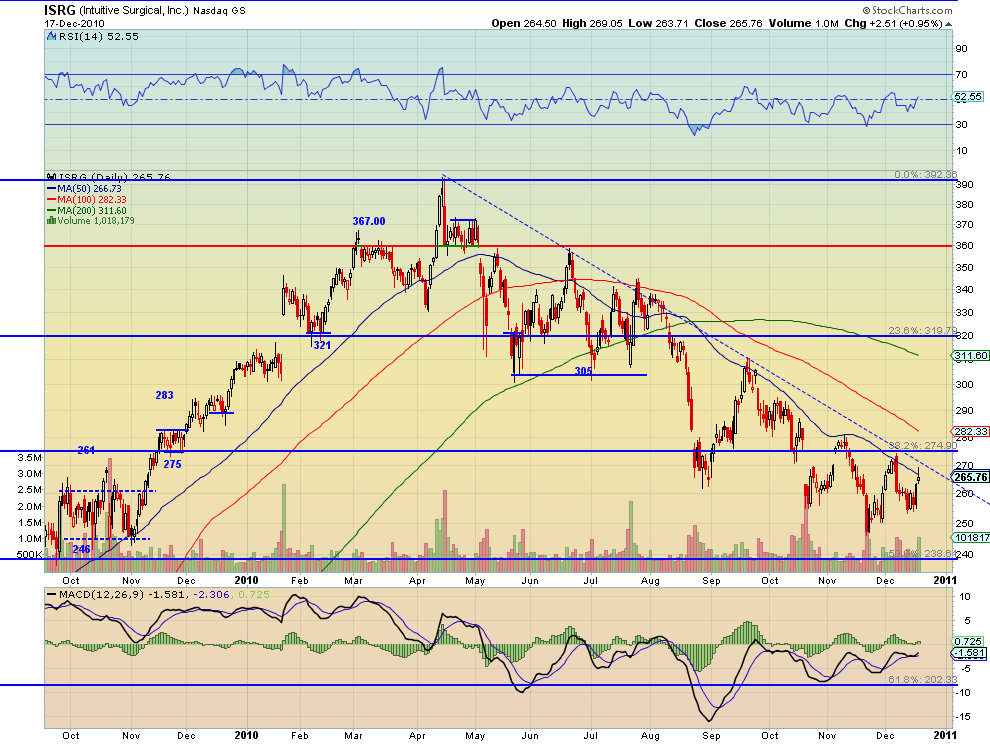This screenshot has height=744, width=990.
Task: Click the MACD(12,26,9) indicator label
Action: pyautogui.click(x=101, y=594)
